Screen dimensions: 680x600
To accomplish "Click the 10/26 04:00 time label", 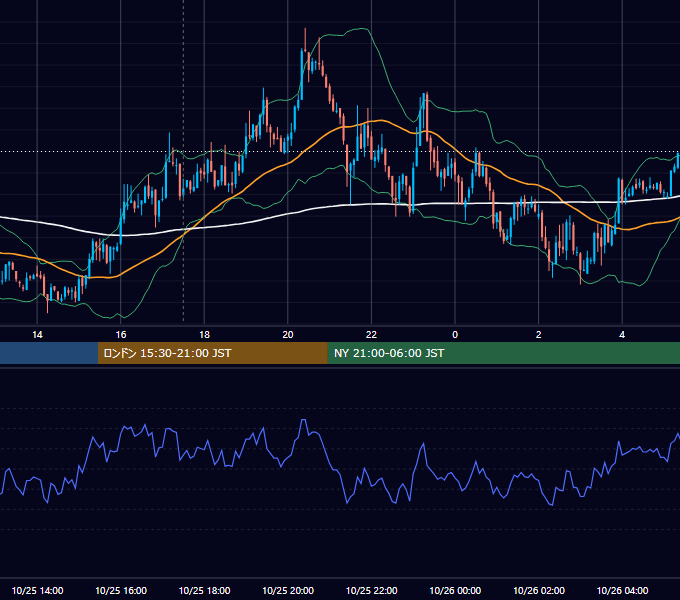I will (622, 590).
